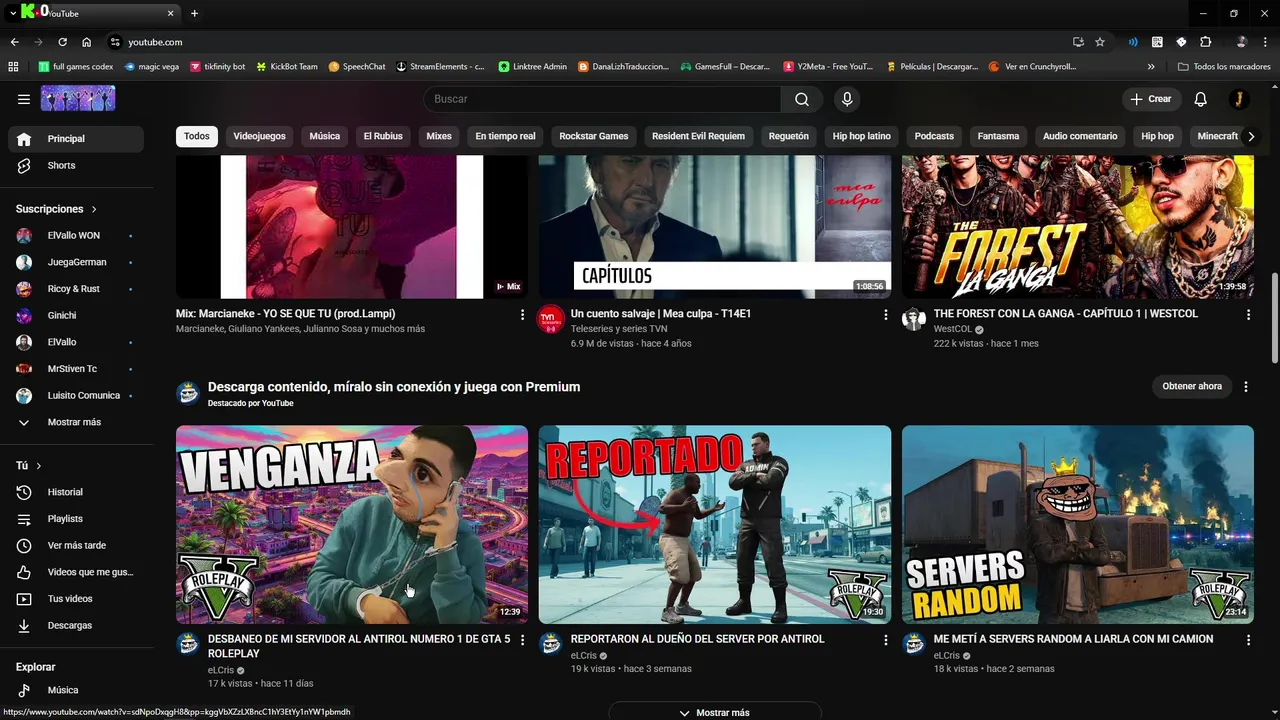Open the notifications bell
Screen dimensions: 1280x720
(1201, 99)
